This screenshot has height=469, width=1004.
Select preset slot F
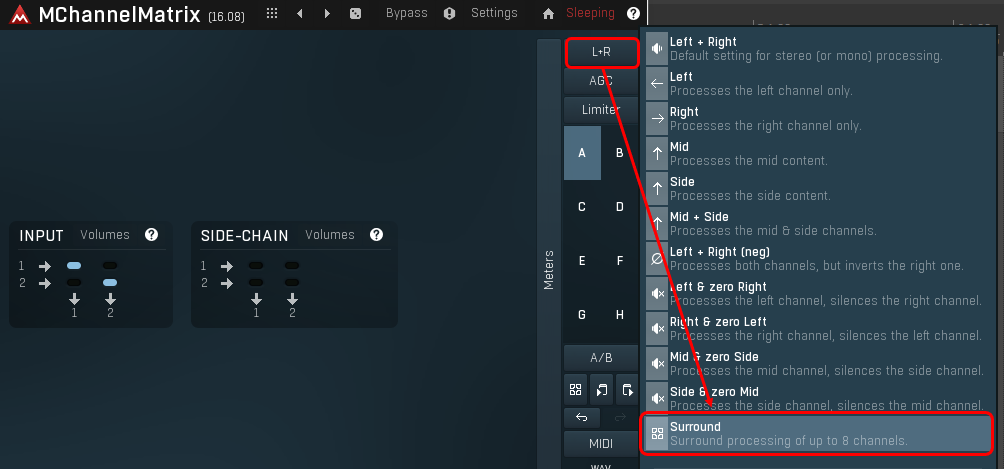(620, 260)
